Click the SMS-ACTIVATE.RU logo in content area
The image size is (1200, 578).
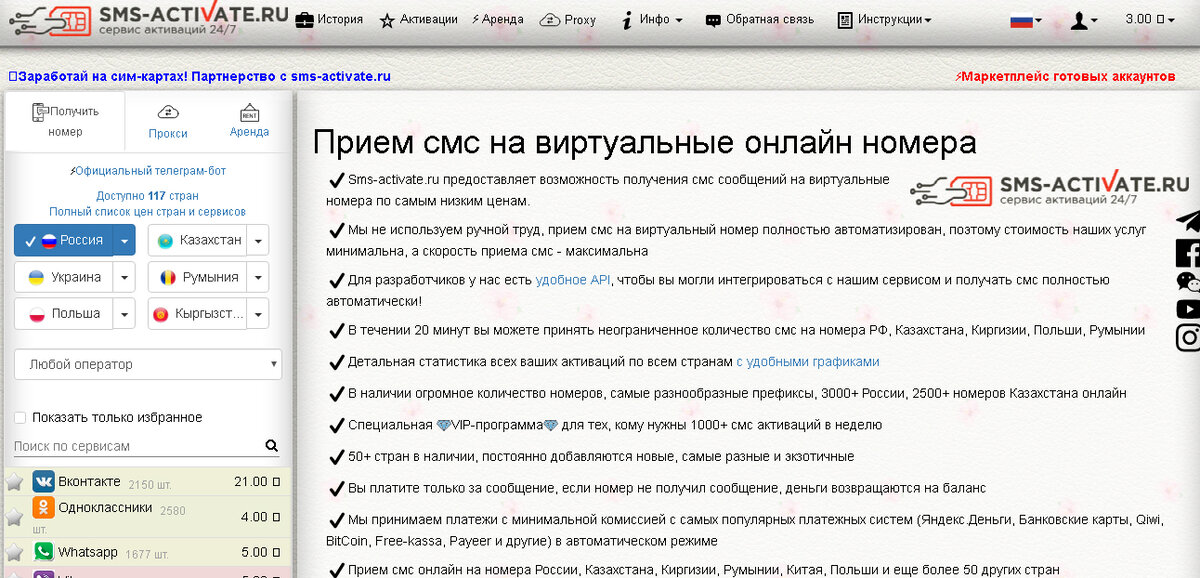1049,190
